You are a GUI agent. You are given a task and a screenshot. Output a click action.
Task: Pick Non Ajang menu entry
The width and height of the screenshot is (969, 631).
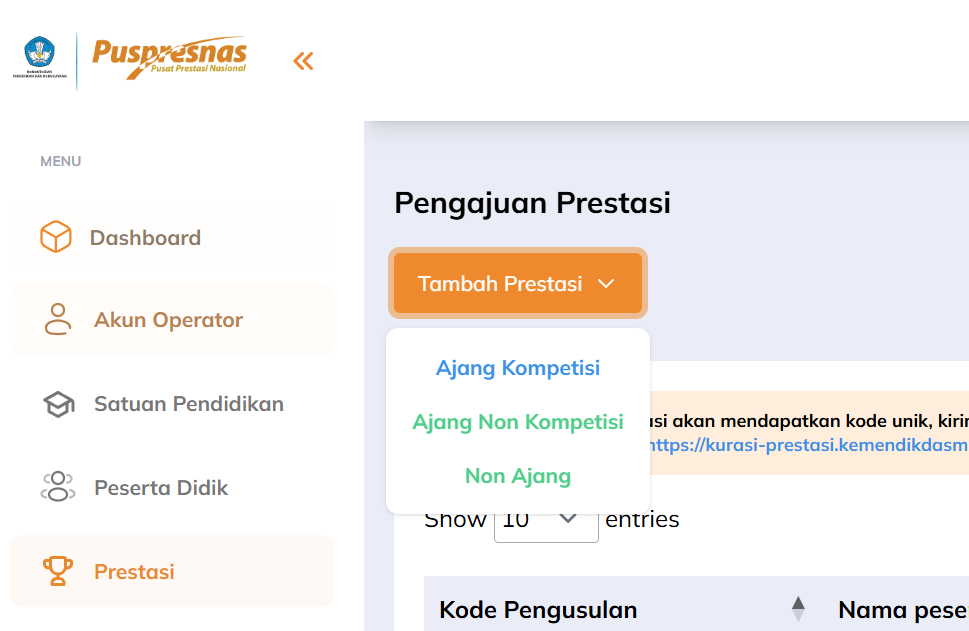(518, 476)
